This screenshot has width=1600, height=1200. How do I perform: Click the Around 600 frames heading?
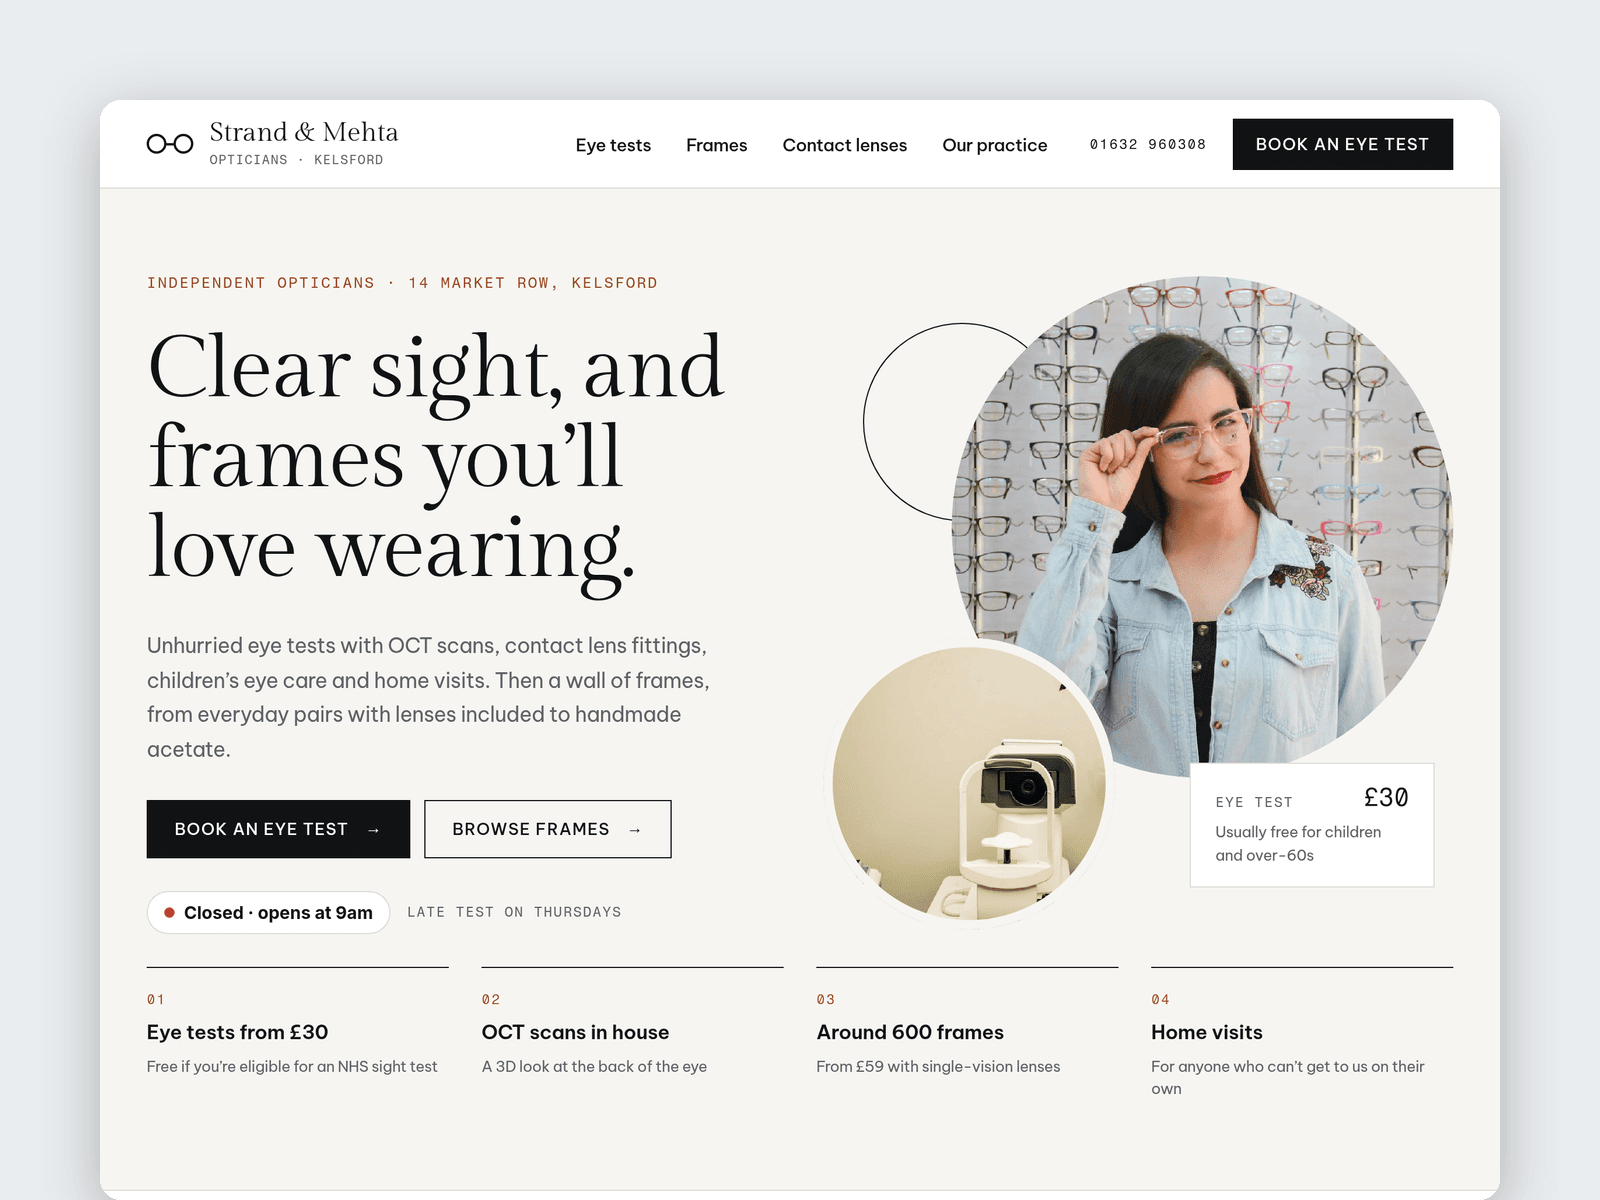point(910,1032)
